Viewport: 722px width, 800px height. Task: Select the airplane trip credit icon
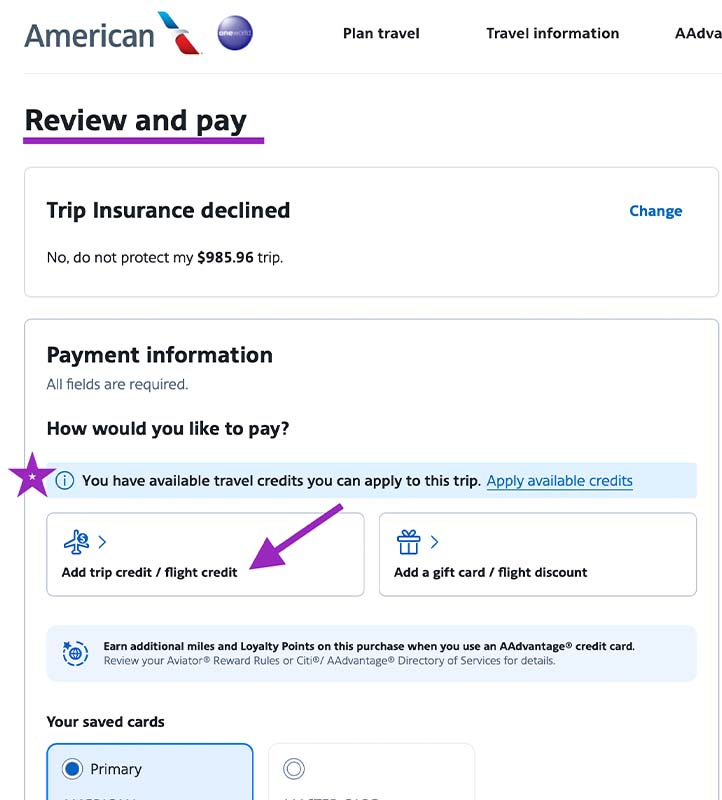pos(74,540)
